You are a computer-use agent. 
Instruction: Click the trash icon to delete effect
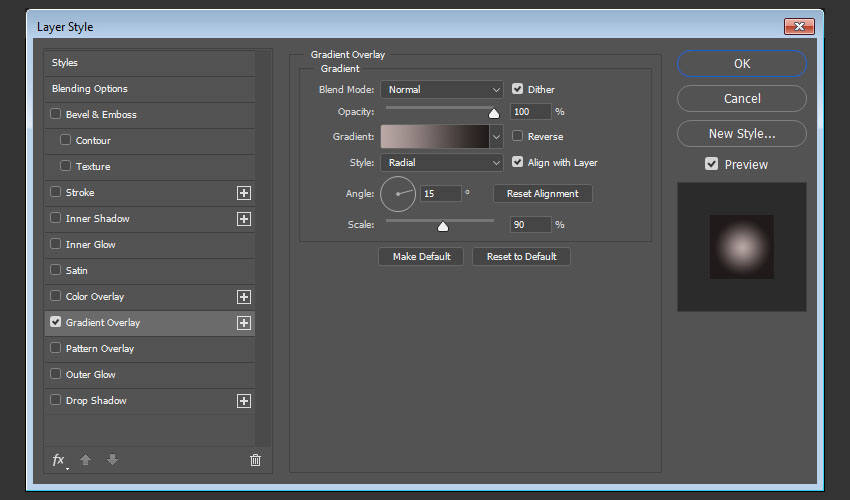pyautogui.click(x=255, y=460)
